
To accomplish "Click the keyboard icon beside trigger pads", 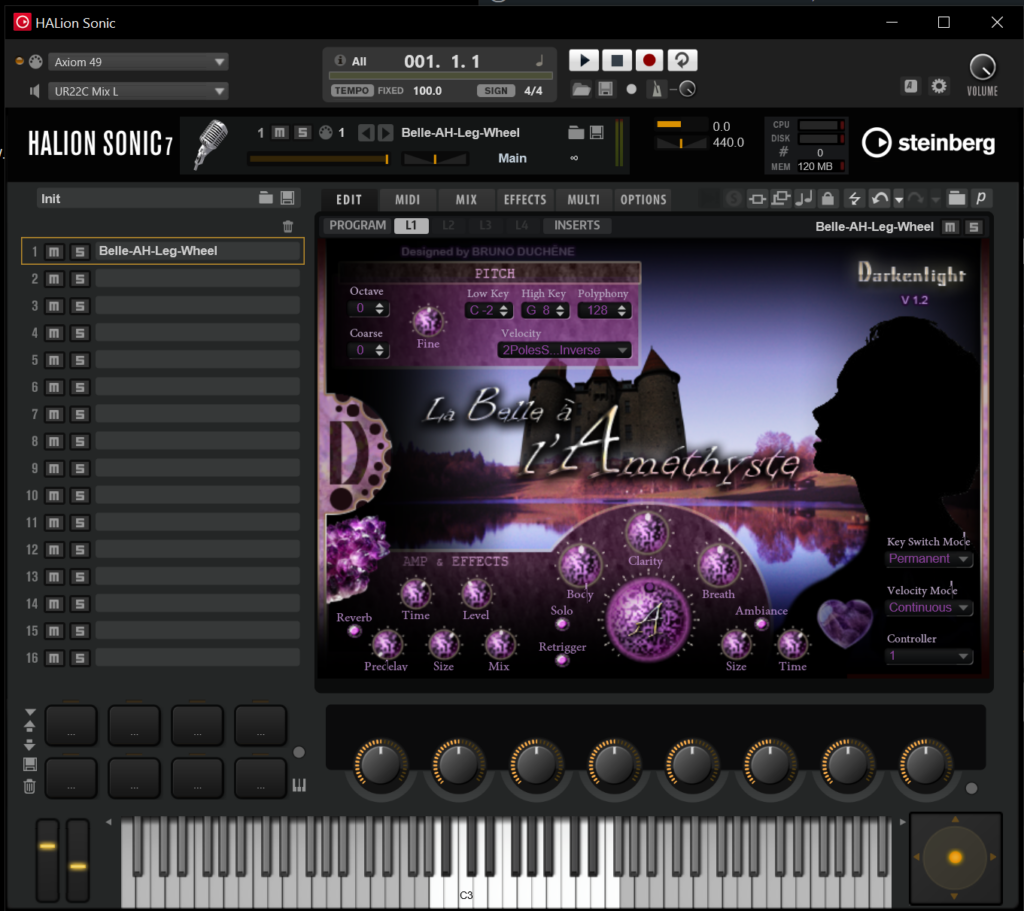I will [299, 784].
